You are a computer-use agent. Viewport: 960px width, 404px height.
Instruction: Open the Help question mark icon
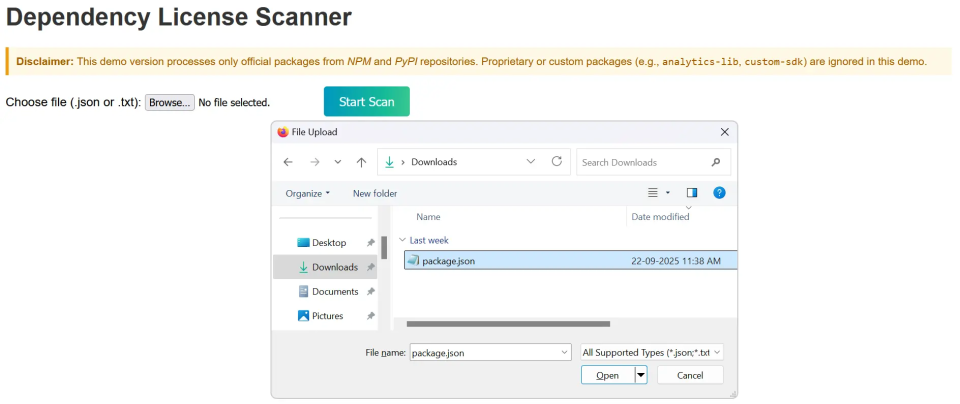[718, 193]
